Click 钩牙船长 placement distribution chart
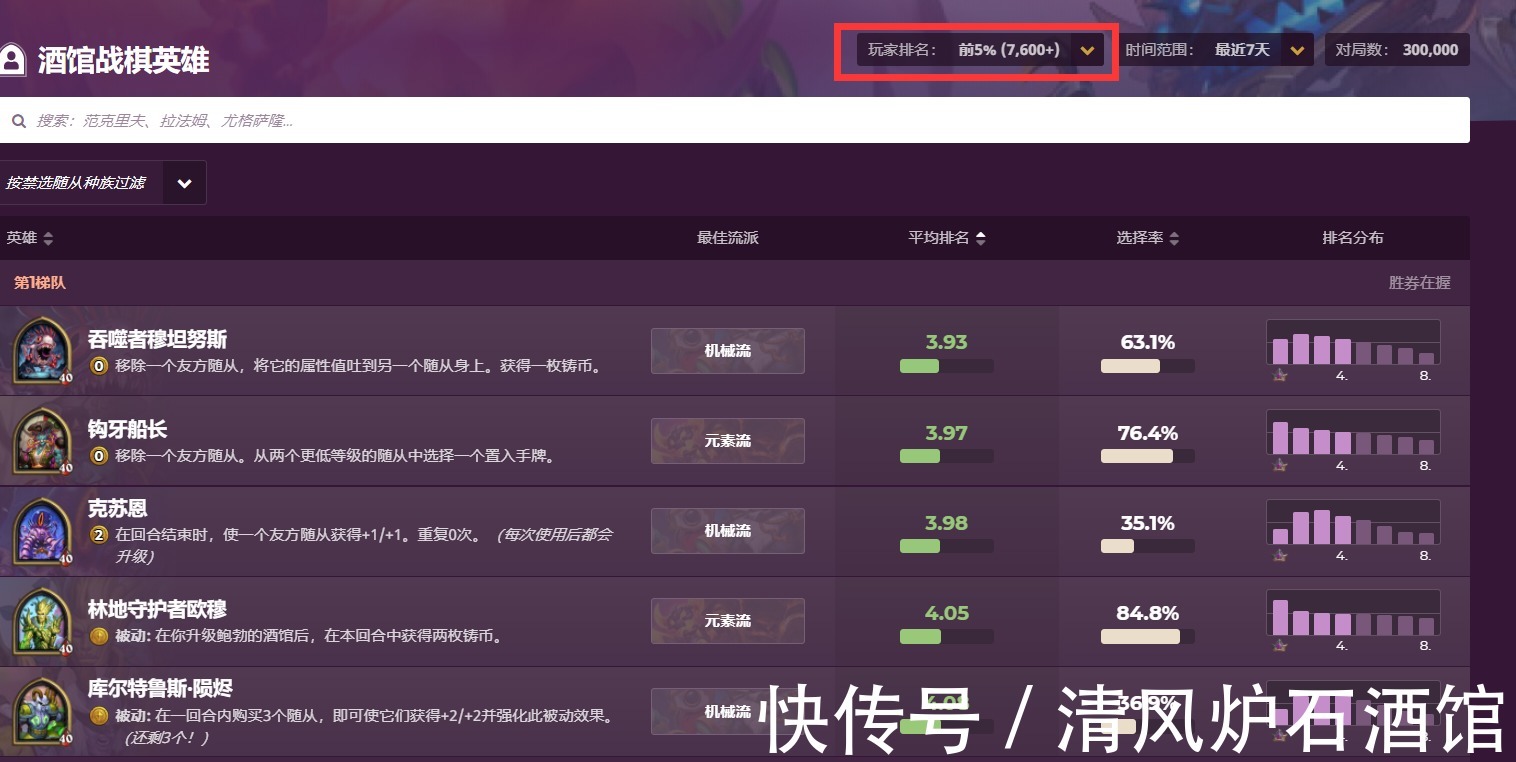 (1353, 433)
